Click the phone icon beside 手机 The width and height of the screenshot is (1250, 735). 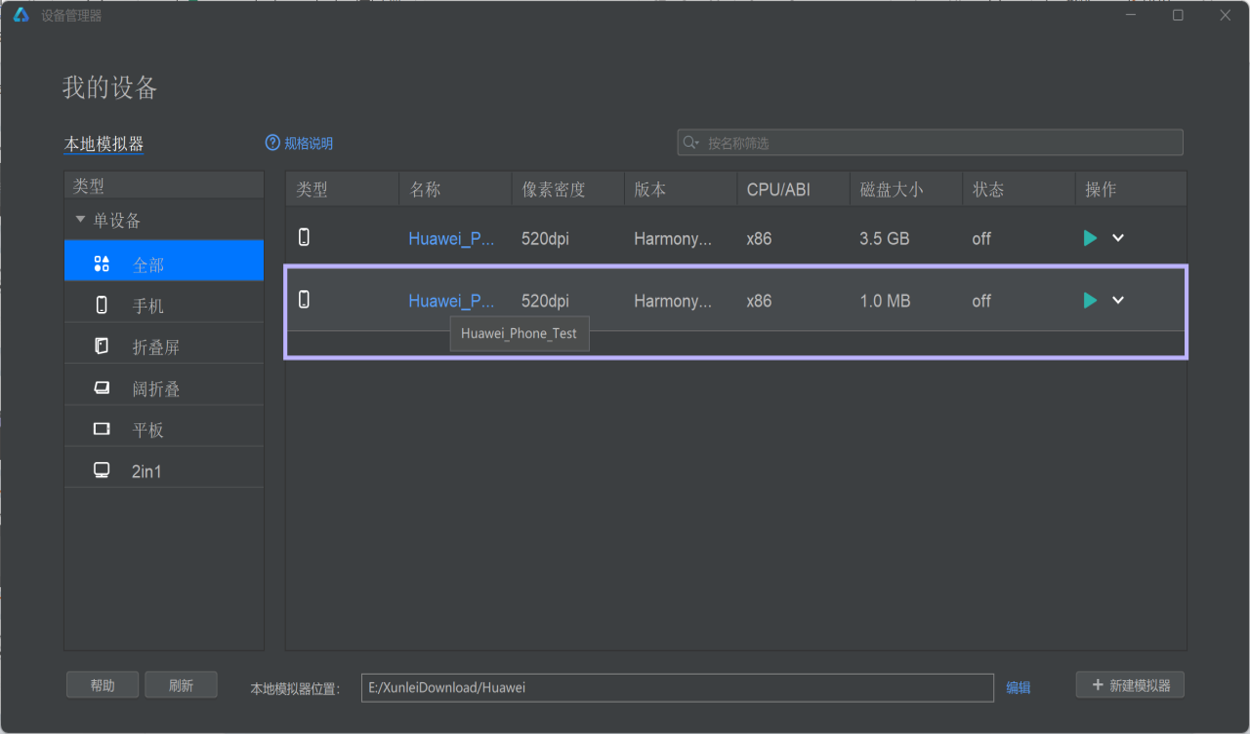tap(101, 306)
